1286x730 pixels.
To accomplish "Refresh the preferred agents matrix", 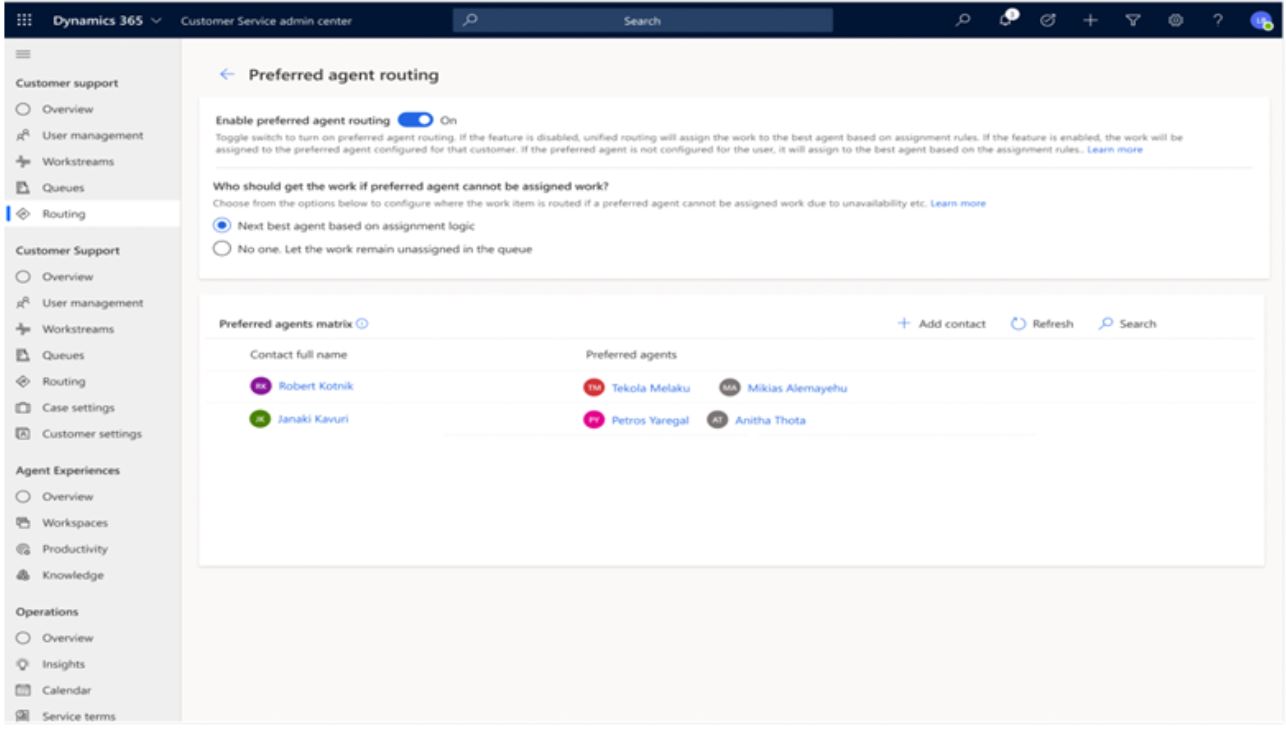I will (x=1042, y=324).
